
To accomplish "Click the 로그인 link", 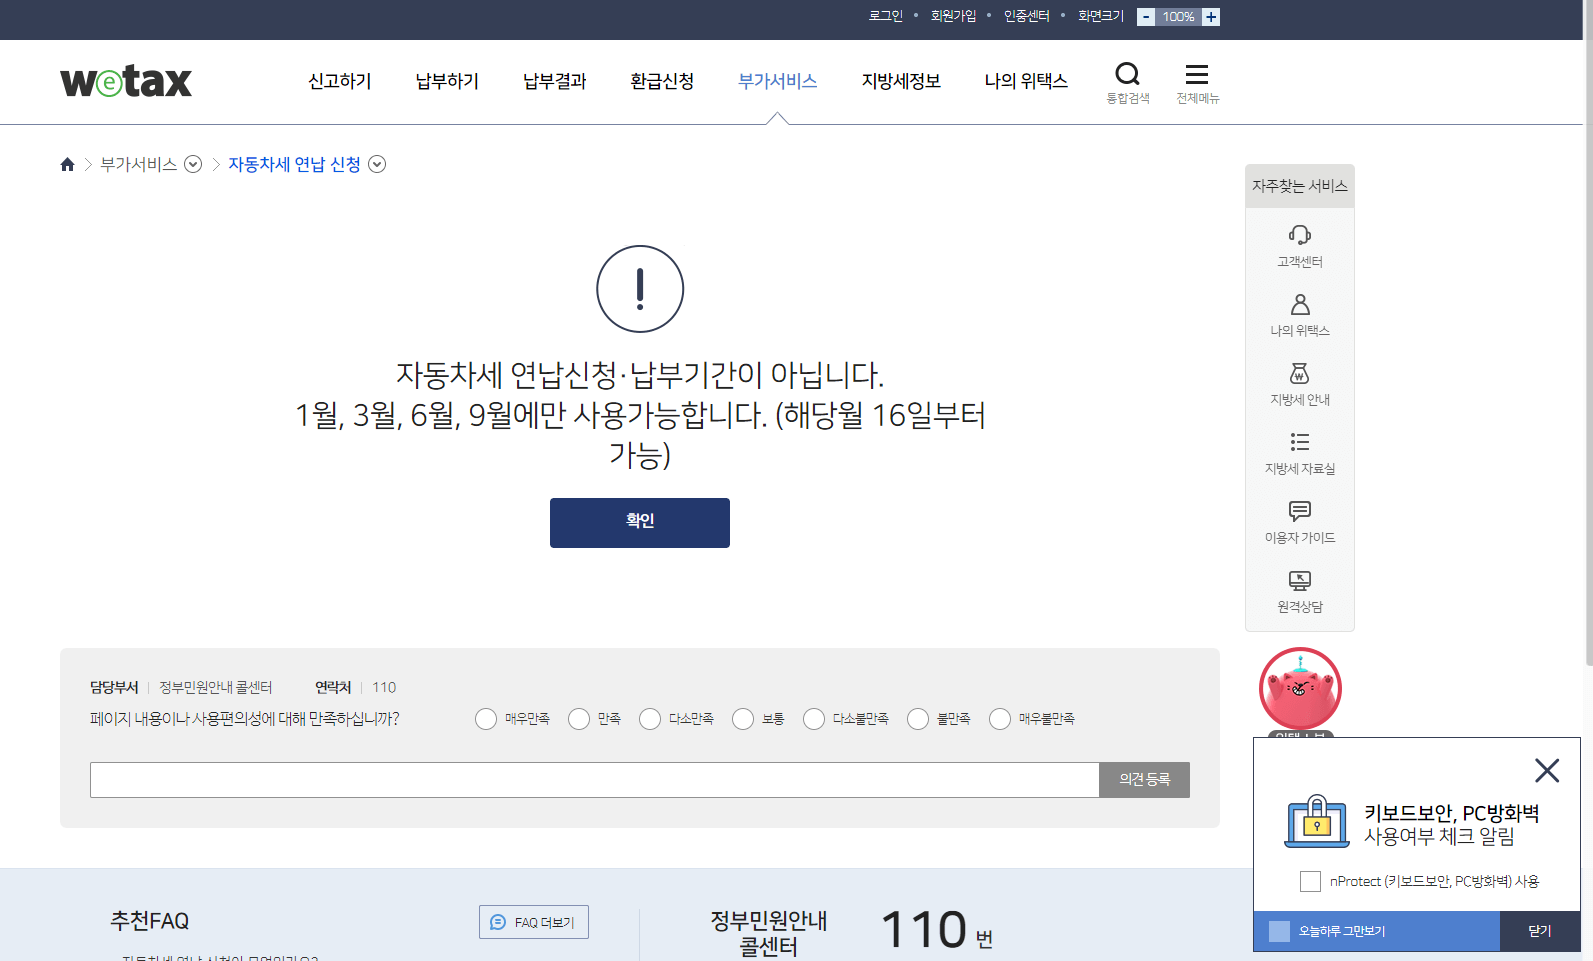I will tap(886, 16).
